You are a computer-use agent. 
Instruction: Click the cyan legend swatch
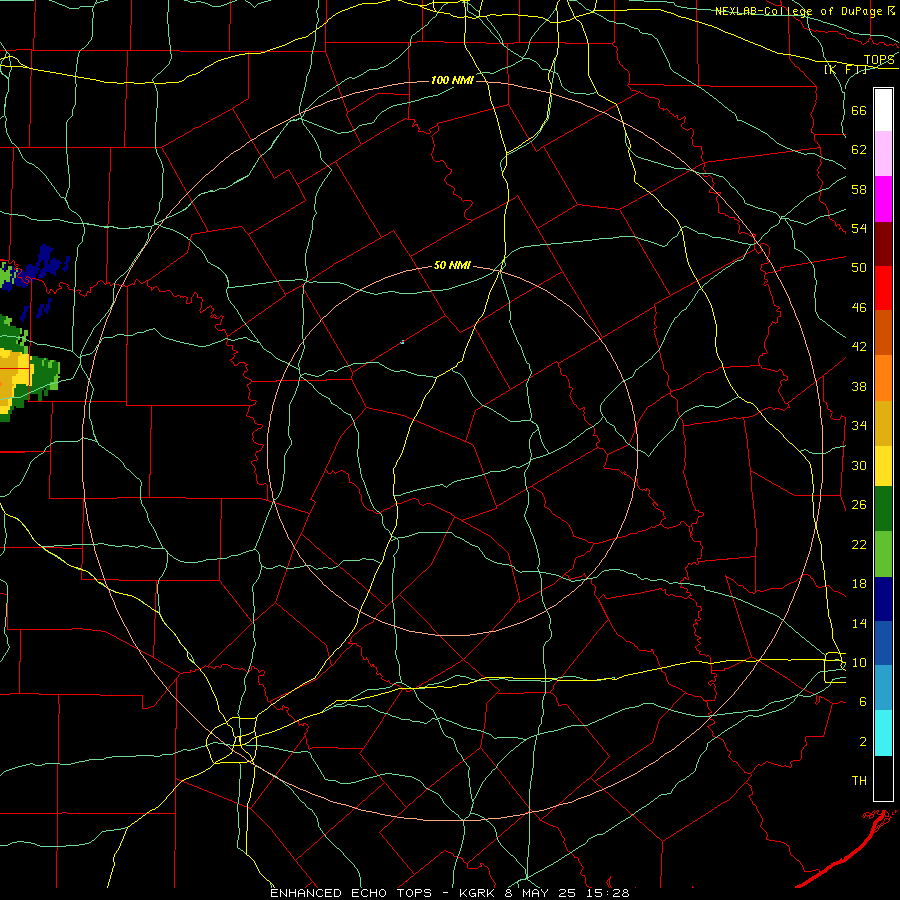pyautogui.click(x=883, y=733)
